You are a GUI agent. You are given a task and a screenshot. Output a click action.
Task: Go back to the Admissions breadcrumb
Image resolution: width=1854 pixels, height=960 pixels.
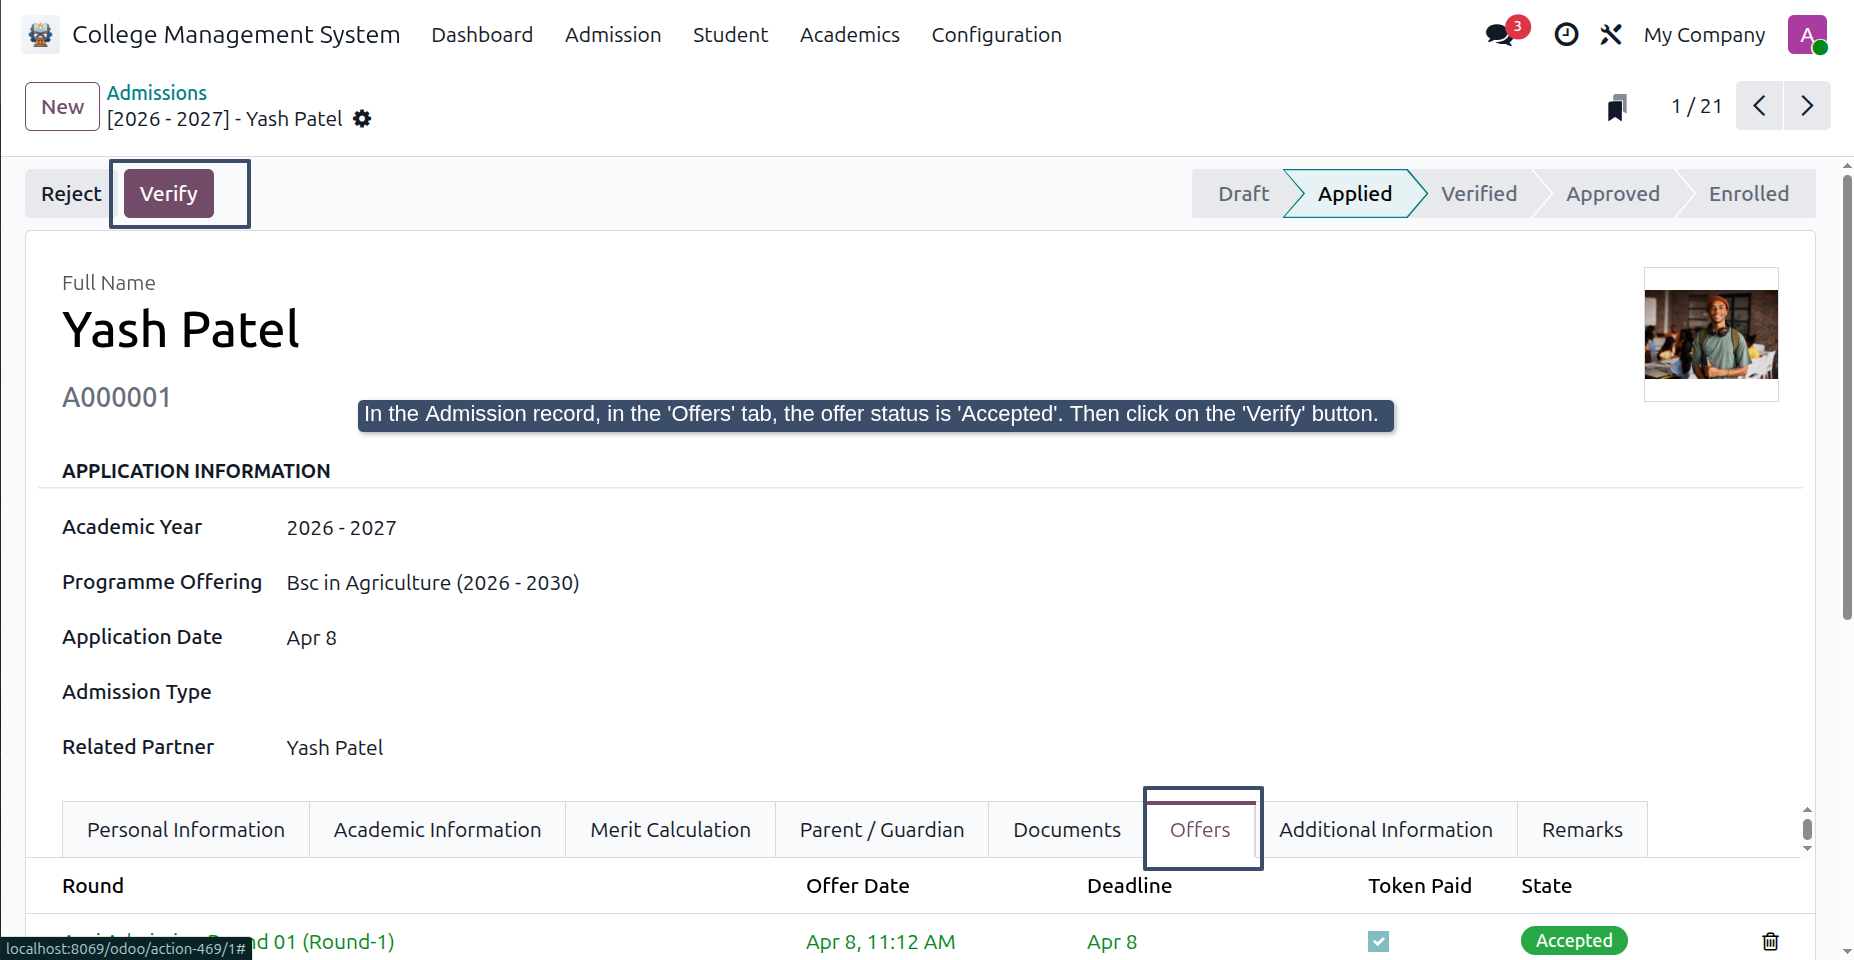(x=157, y=93)
